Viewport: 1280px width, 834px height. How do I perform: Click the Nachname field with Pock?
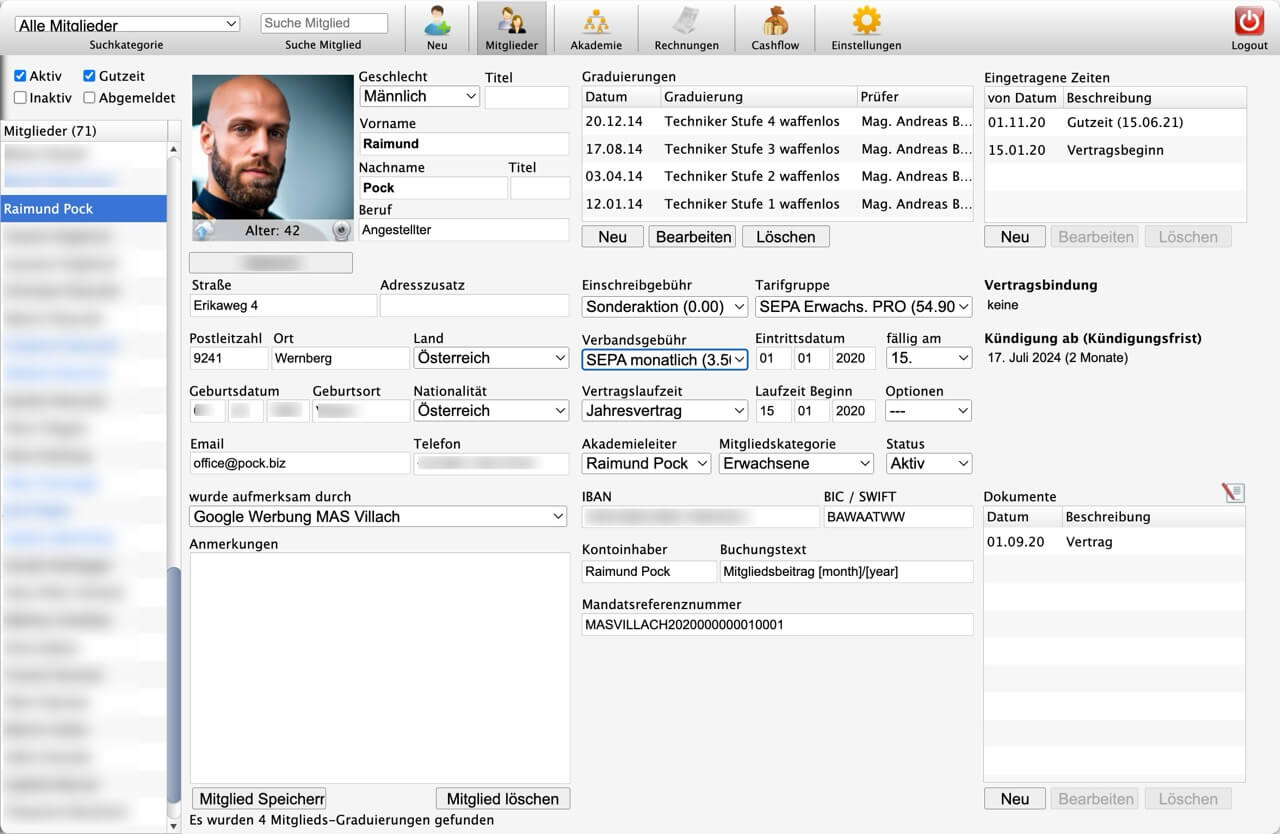click(x=434, y=188)
